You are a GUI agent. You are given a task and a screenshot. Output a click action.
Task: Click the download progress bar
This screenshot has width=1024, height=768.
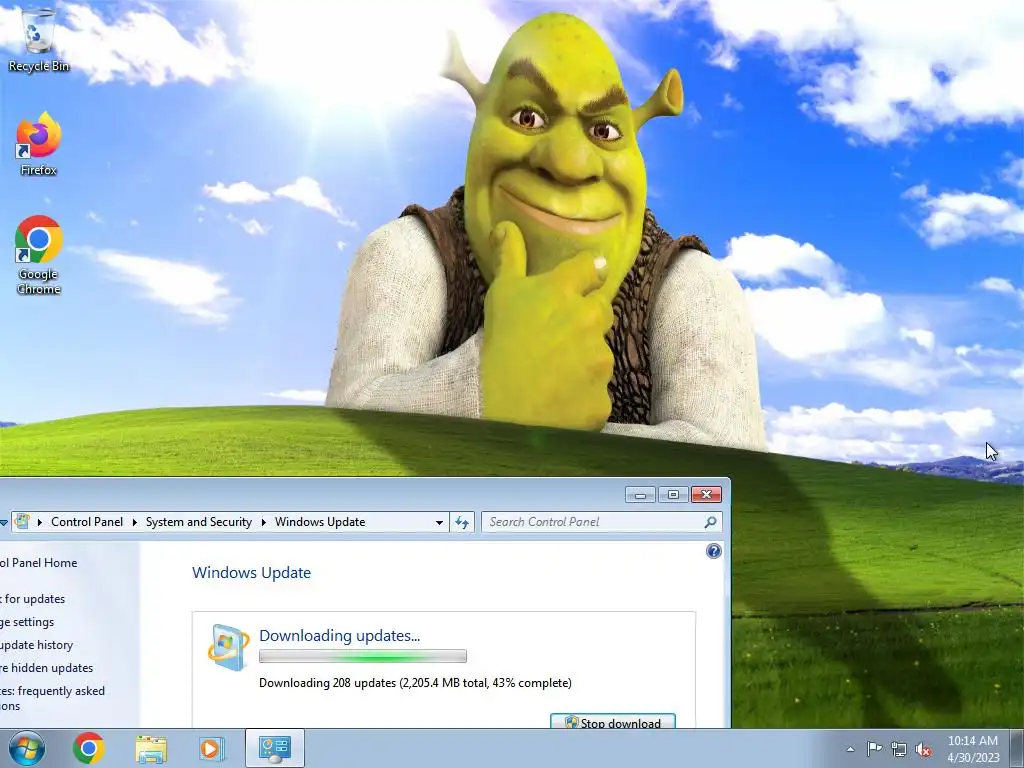362,656
